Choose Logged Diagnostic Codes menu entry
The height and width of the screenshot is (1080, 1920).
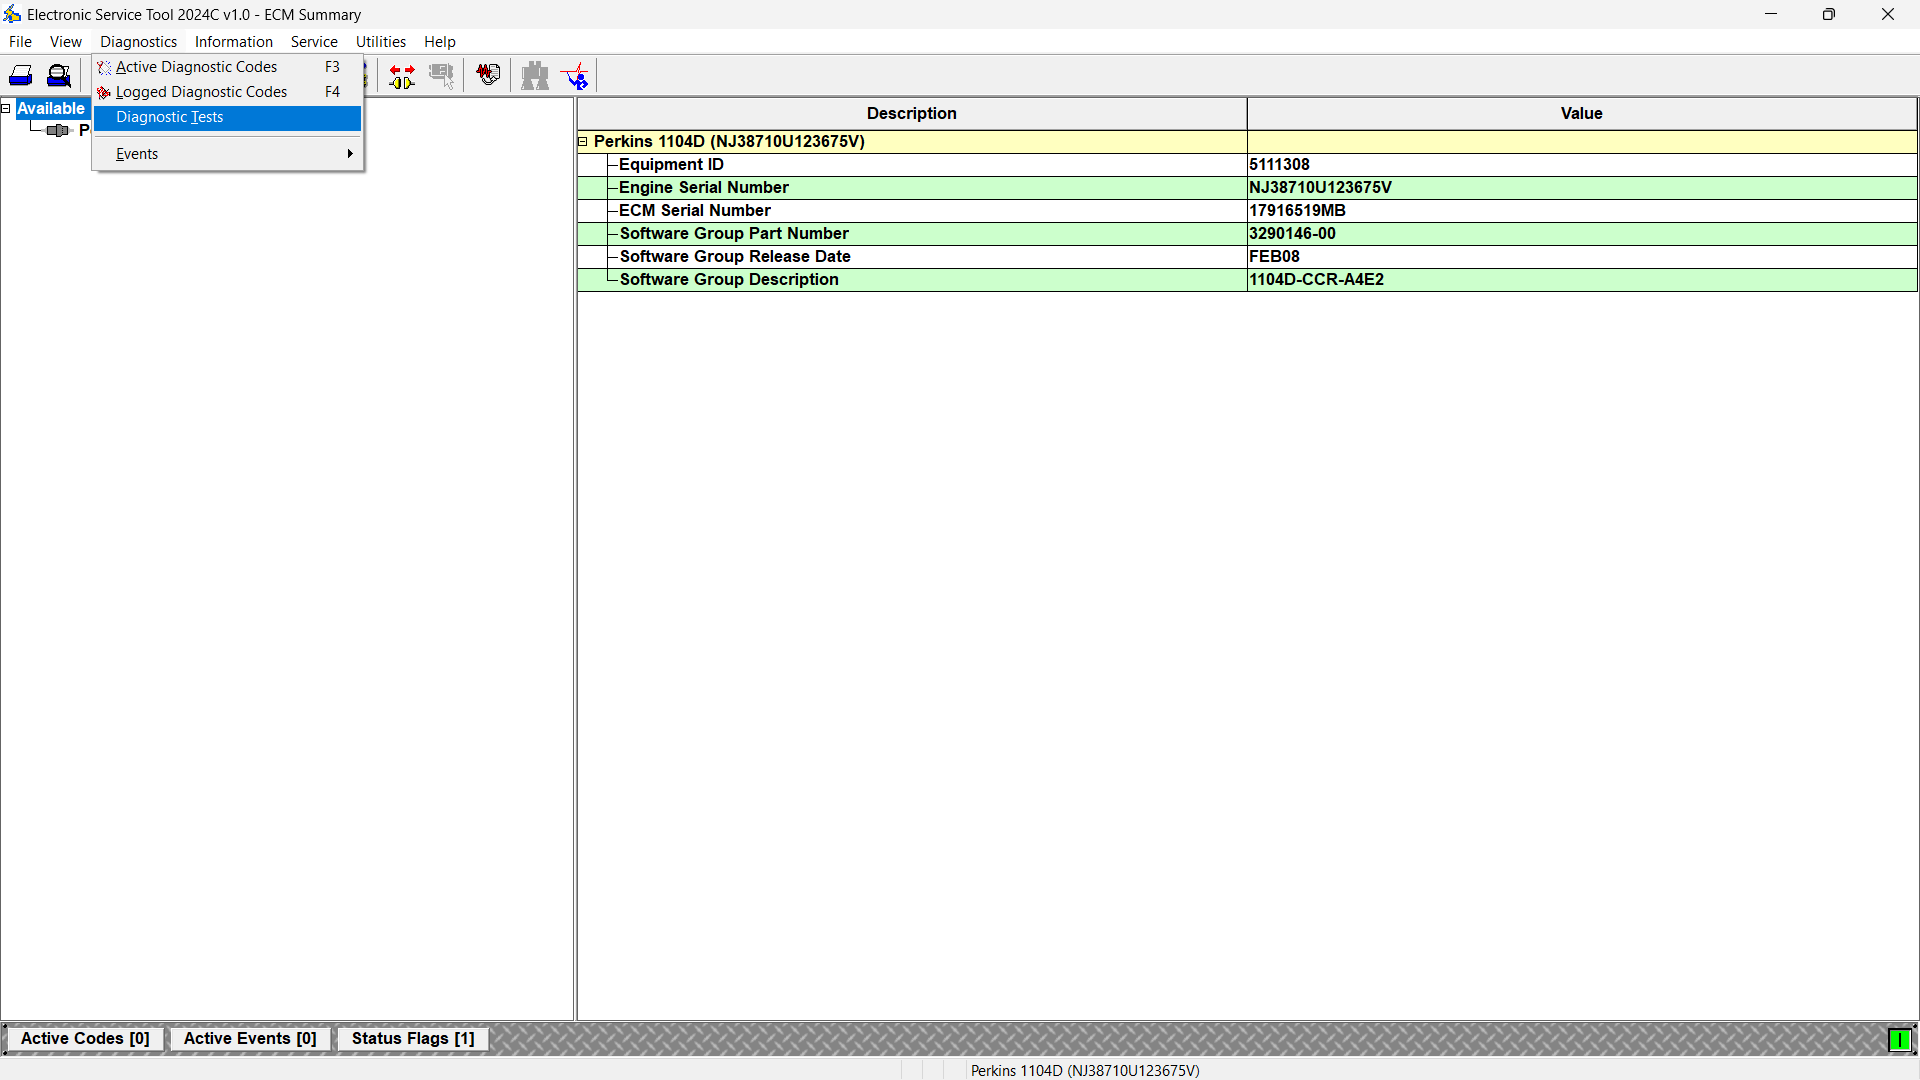click(227, 92)
